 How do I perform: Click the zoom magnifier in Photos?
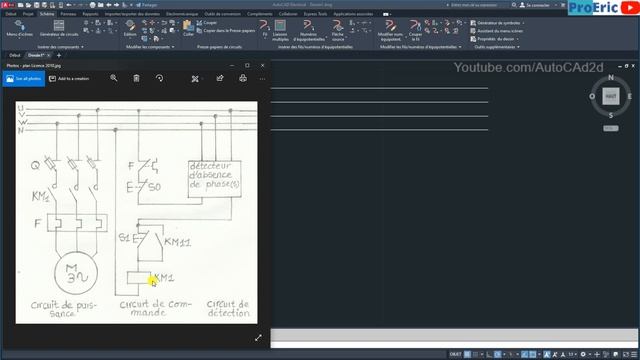pos(114,78)
